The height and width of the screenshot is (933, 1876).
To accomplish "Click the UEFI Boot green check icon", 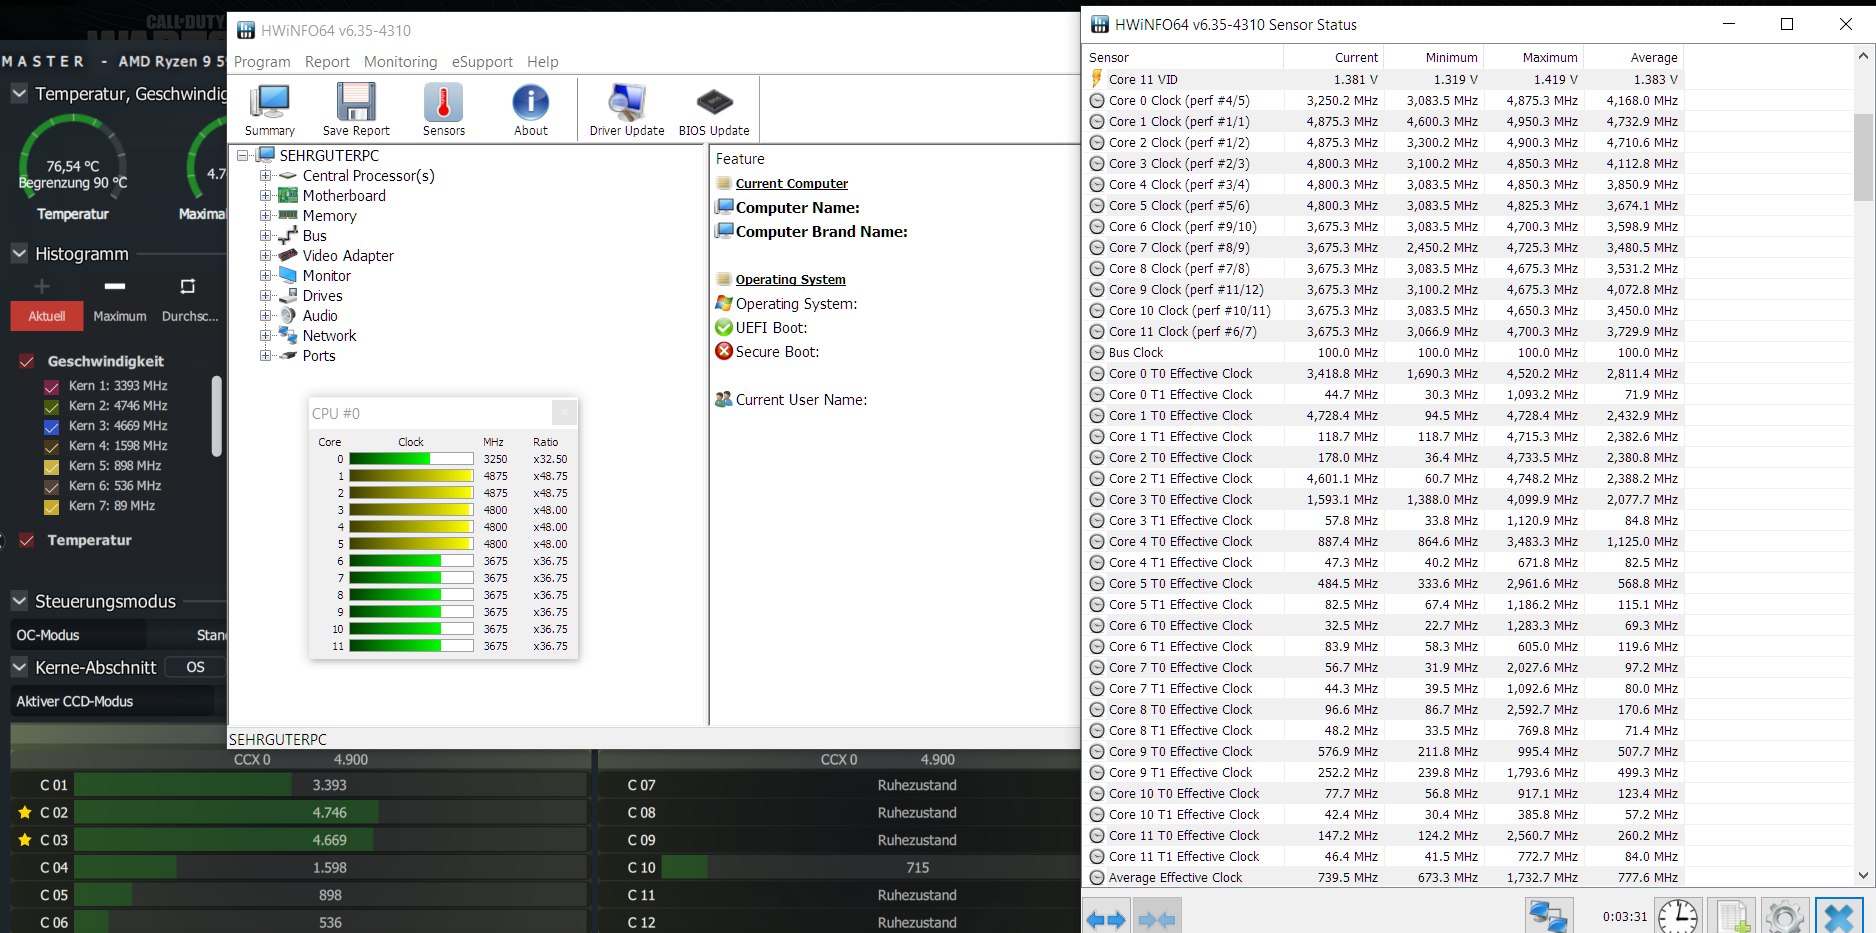I will [724, 327].
